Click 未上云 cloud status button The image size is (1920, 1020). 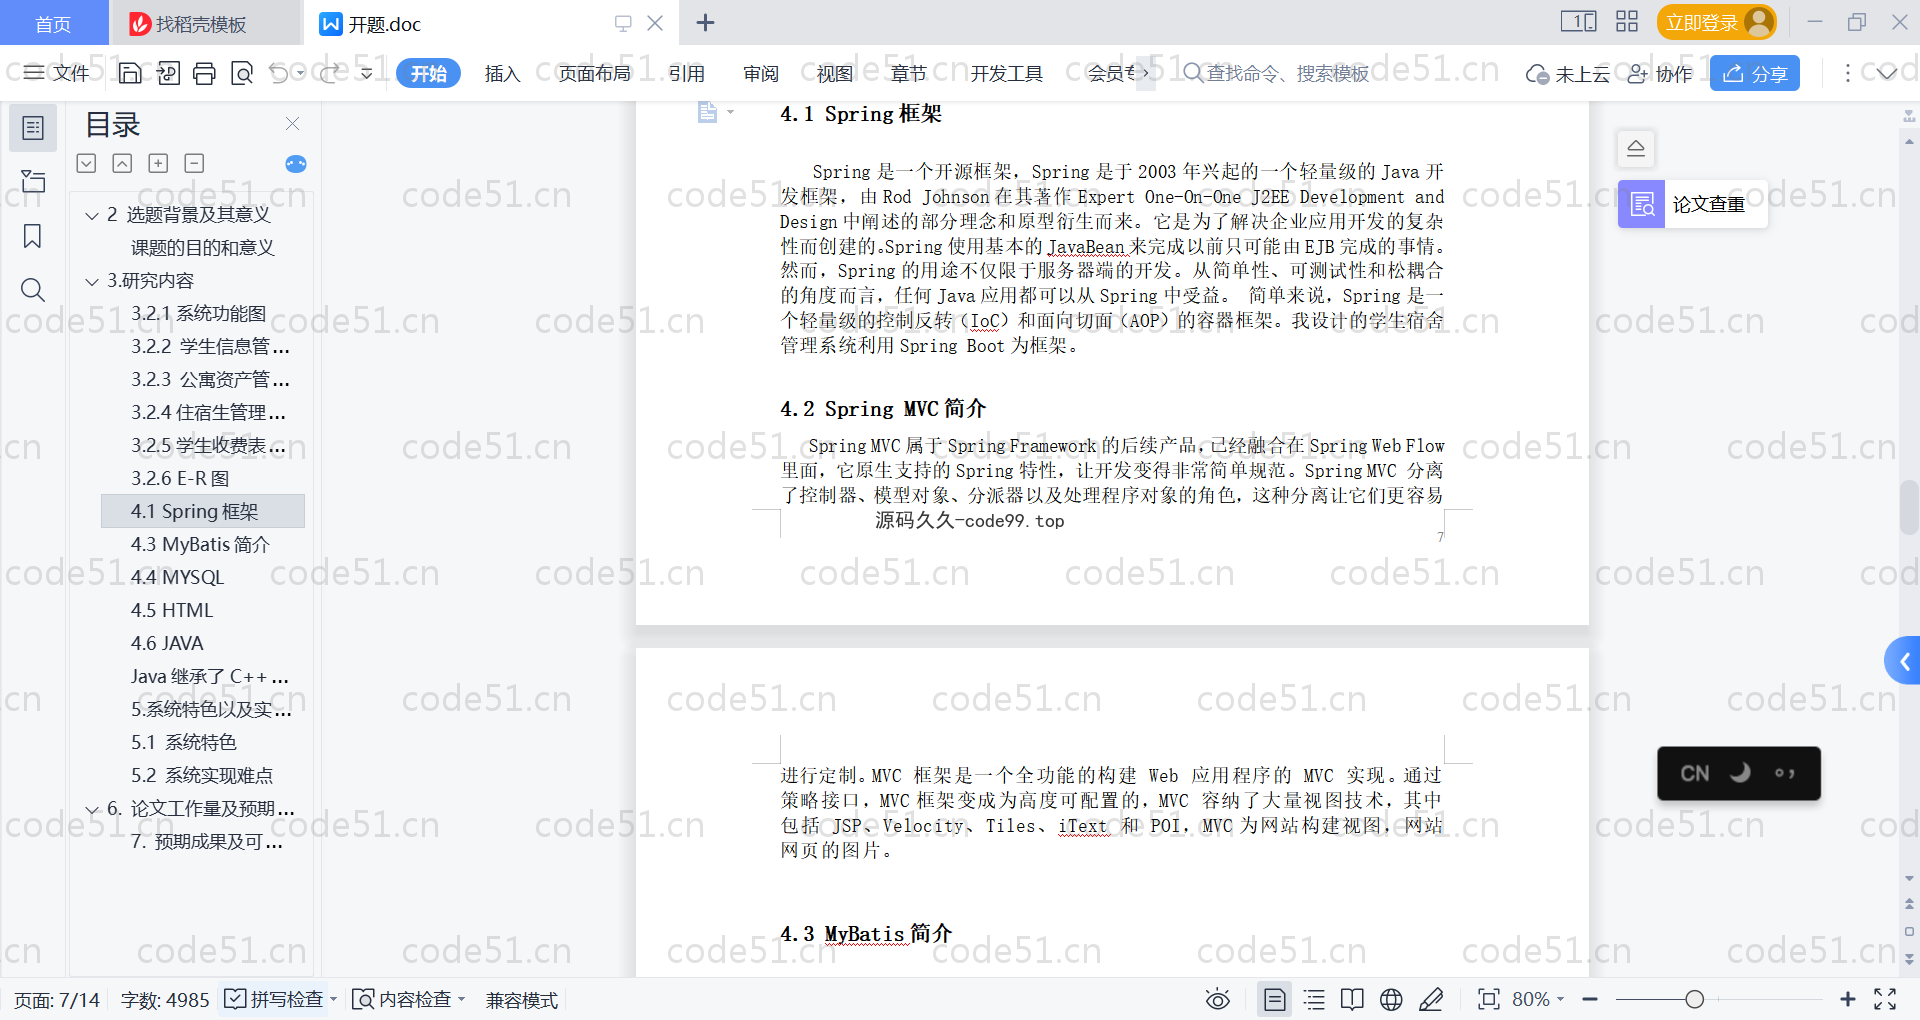tap(1568, 73)
